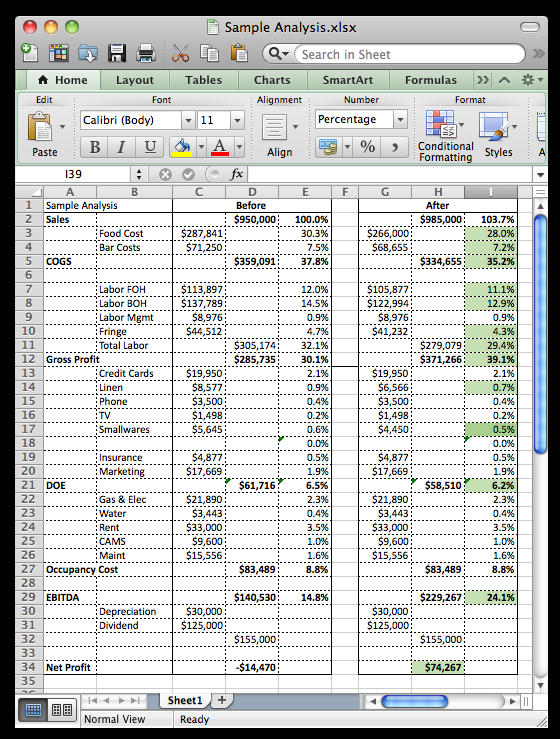Viewport: 560px width, 739px height.
Task: Select the EBITDA cell
Action: coord(70,598)
